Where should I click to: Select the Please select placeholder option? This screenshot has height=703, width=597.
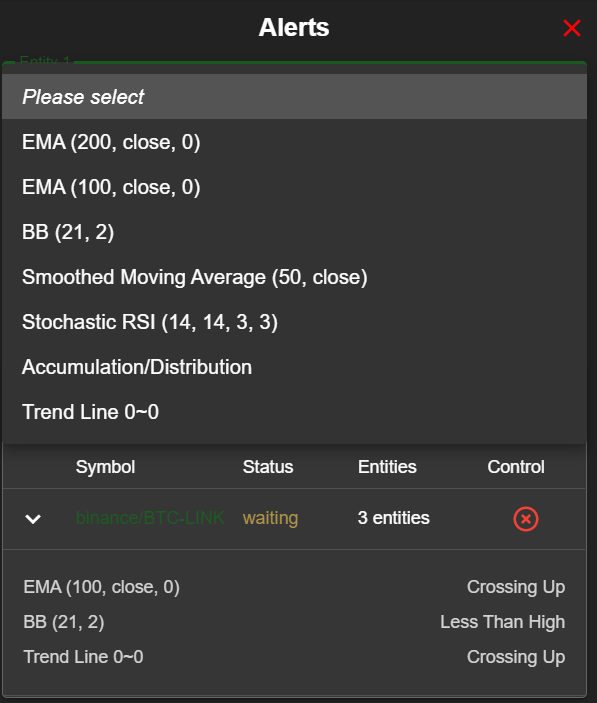click(x=294, y=96)
